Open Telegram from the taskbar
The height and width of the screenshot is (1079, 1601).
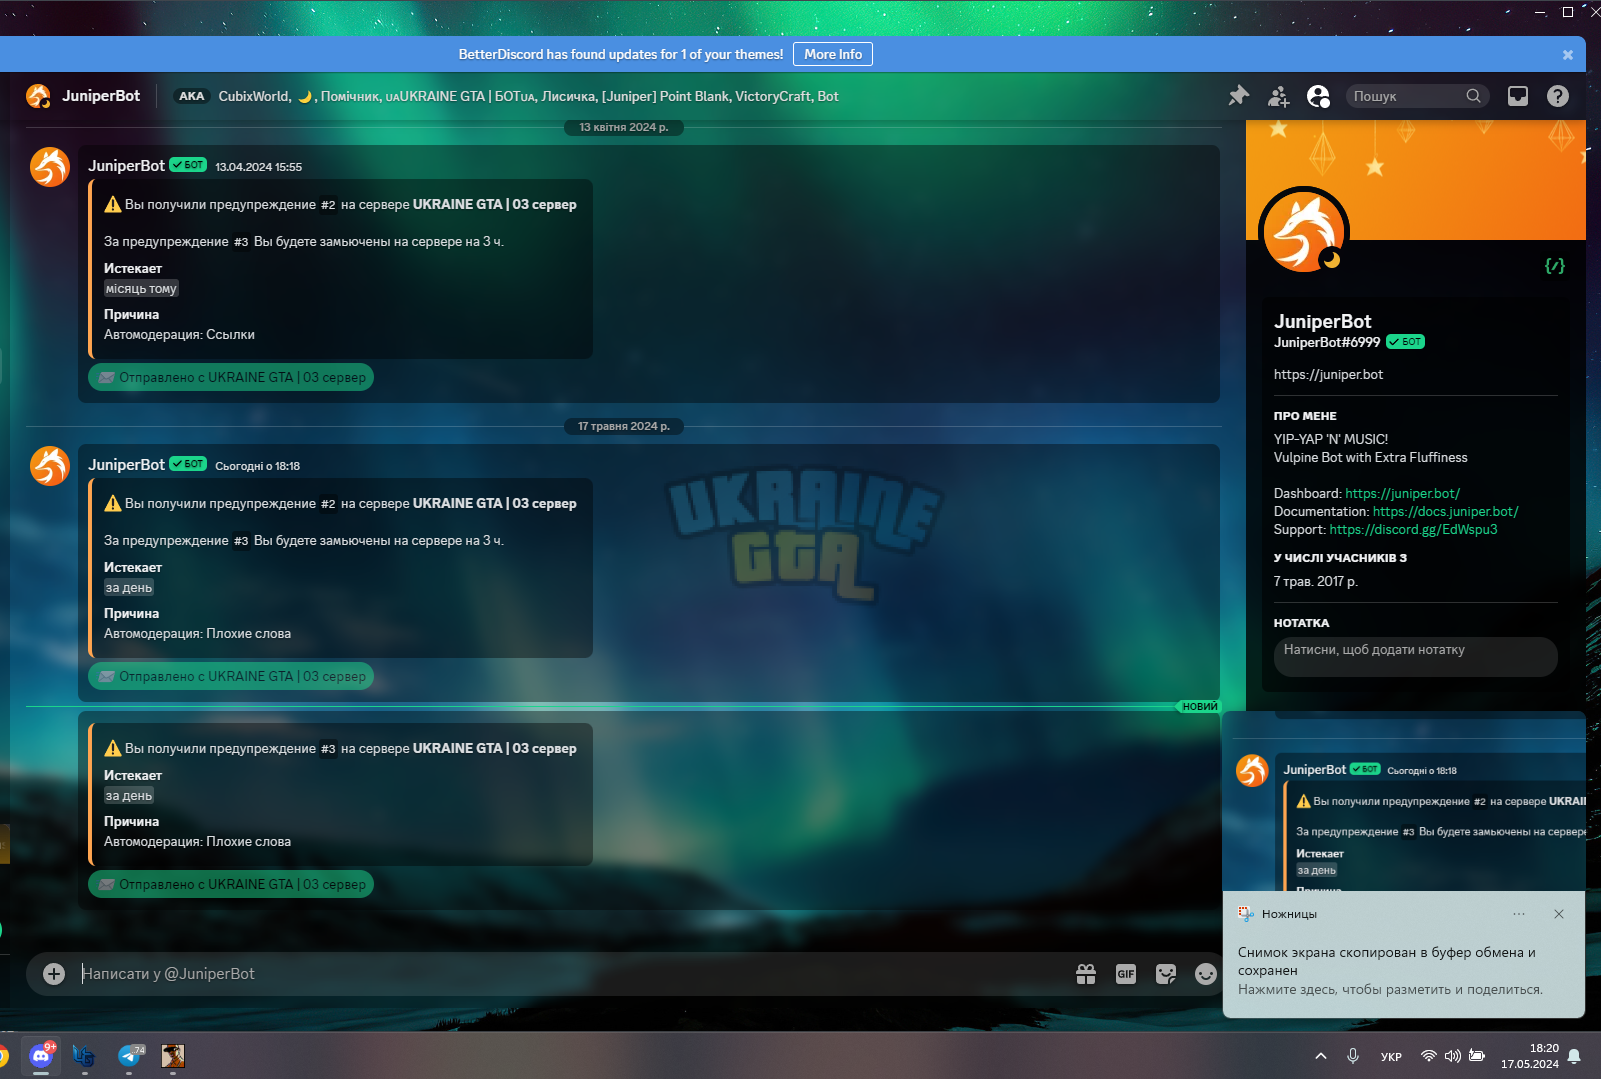[130, 1056]
